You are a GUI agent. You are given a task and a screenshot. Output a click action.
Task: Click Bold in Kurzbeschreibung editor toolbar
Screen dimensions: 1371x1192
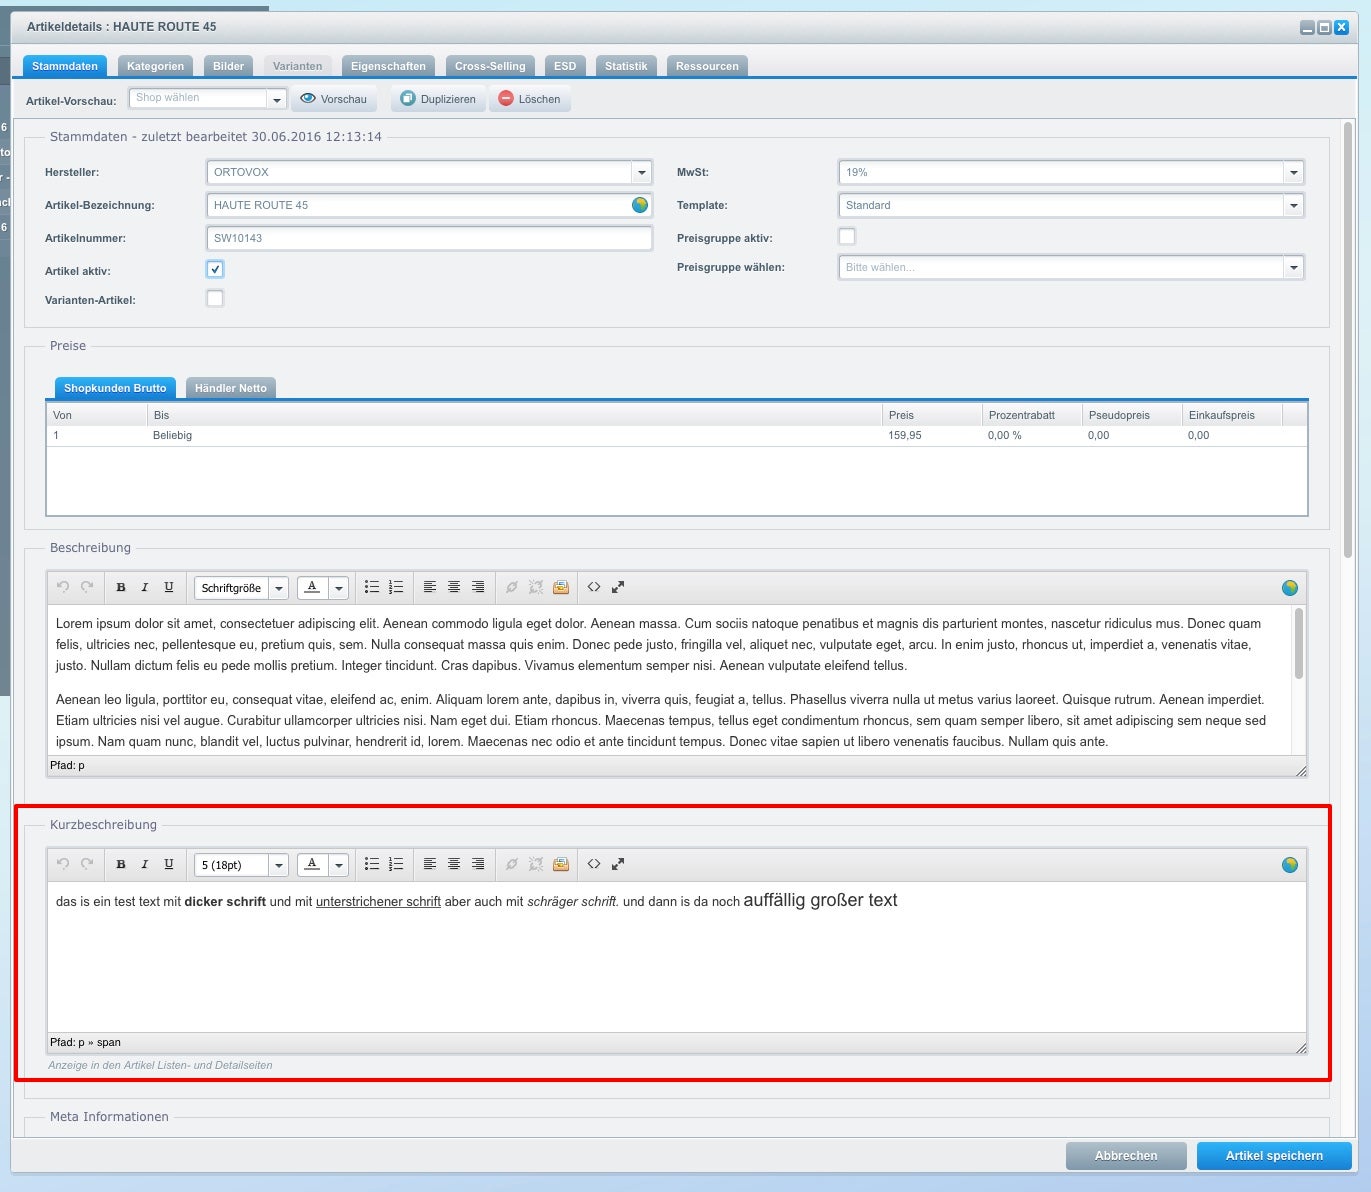(x=121, y=864)
